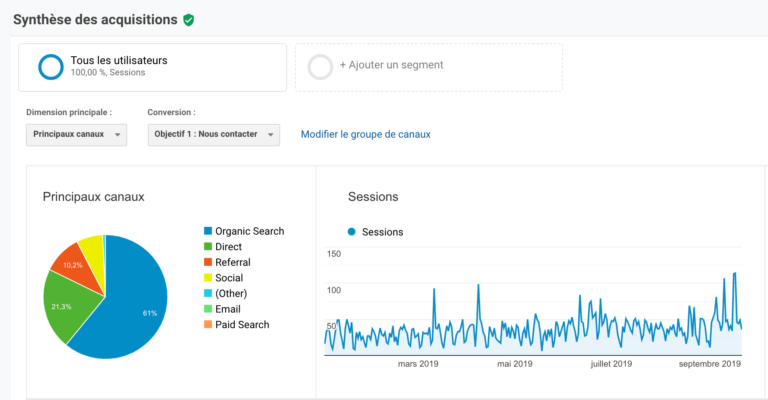Screen dimensions: 768x400
Task: Click the blue circle segment icon
Action: tap(51, 67)
